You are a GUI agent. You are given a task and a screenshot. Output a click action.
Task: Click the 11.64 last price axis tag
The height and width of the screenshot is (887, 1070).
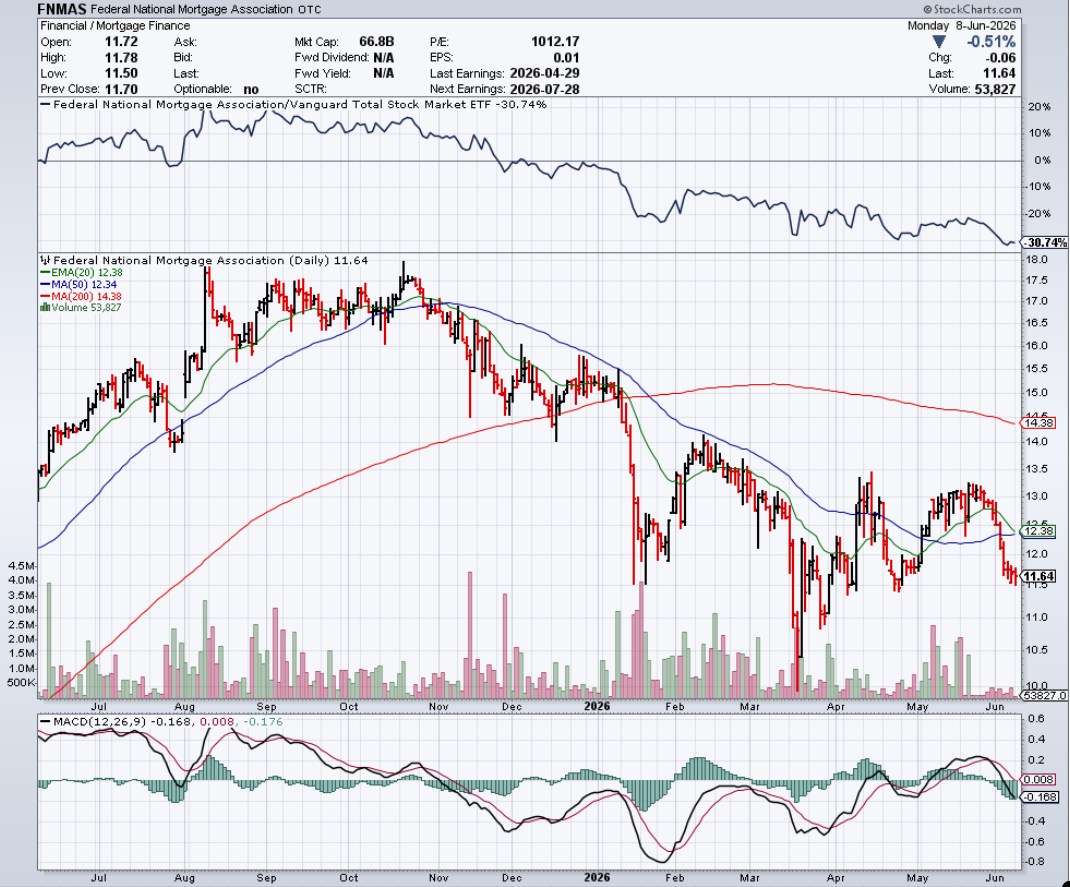point(1039,576)
